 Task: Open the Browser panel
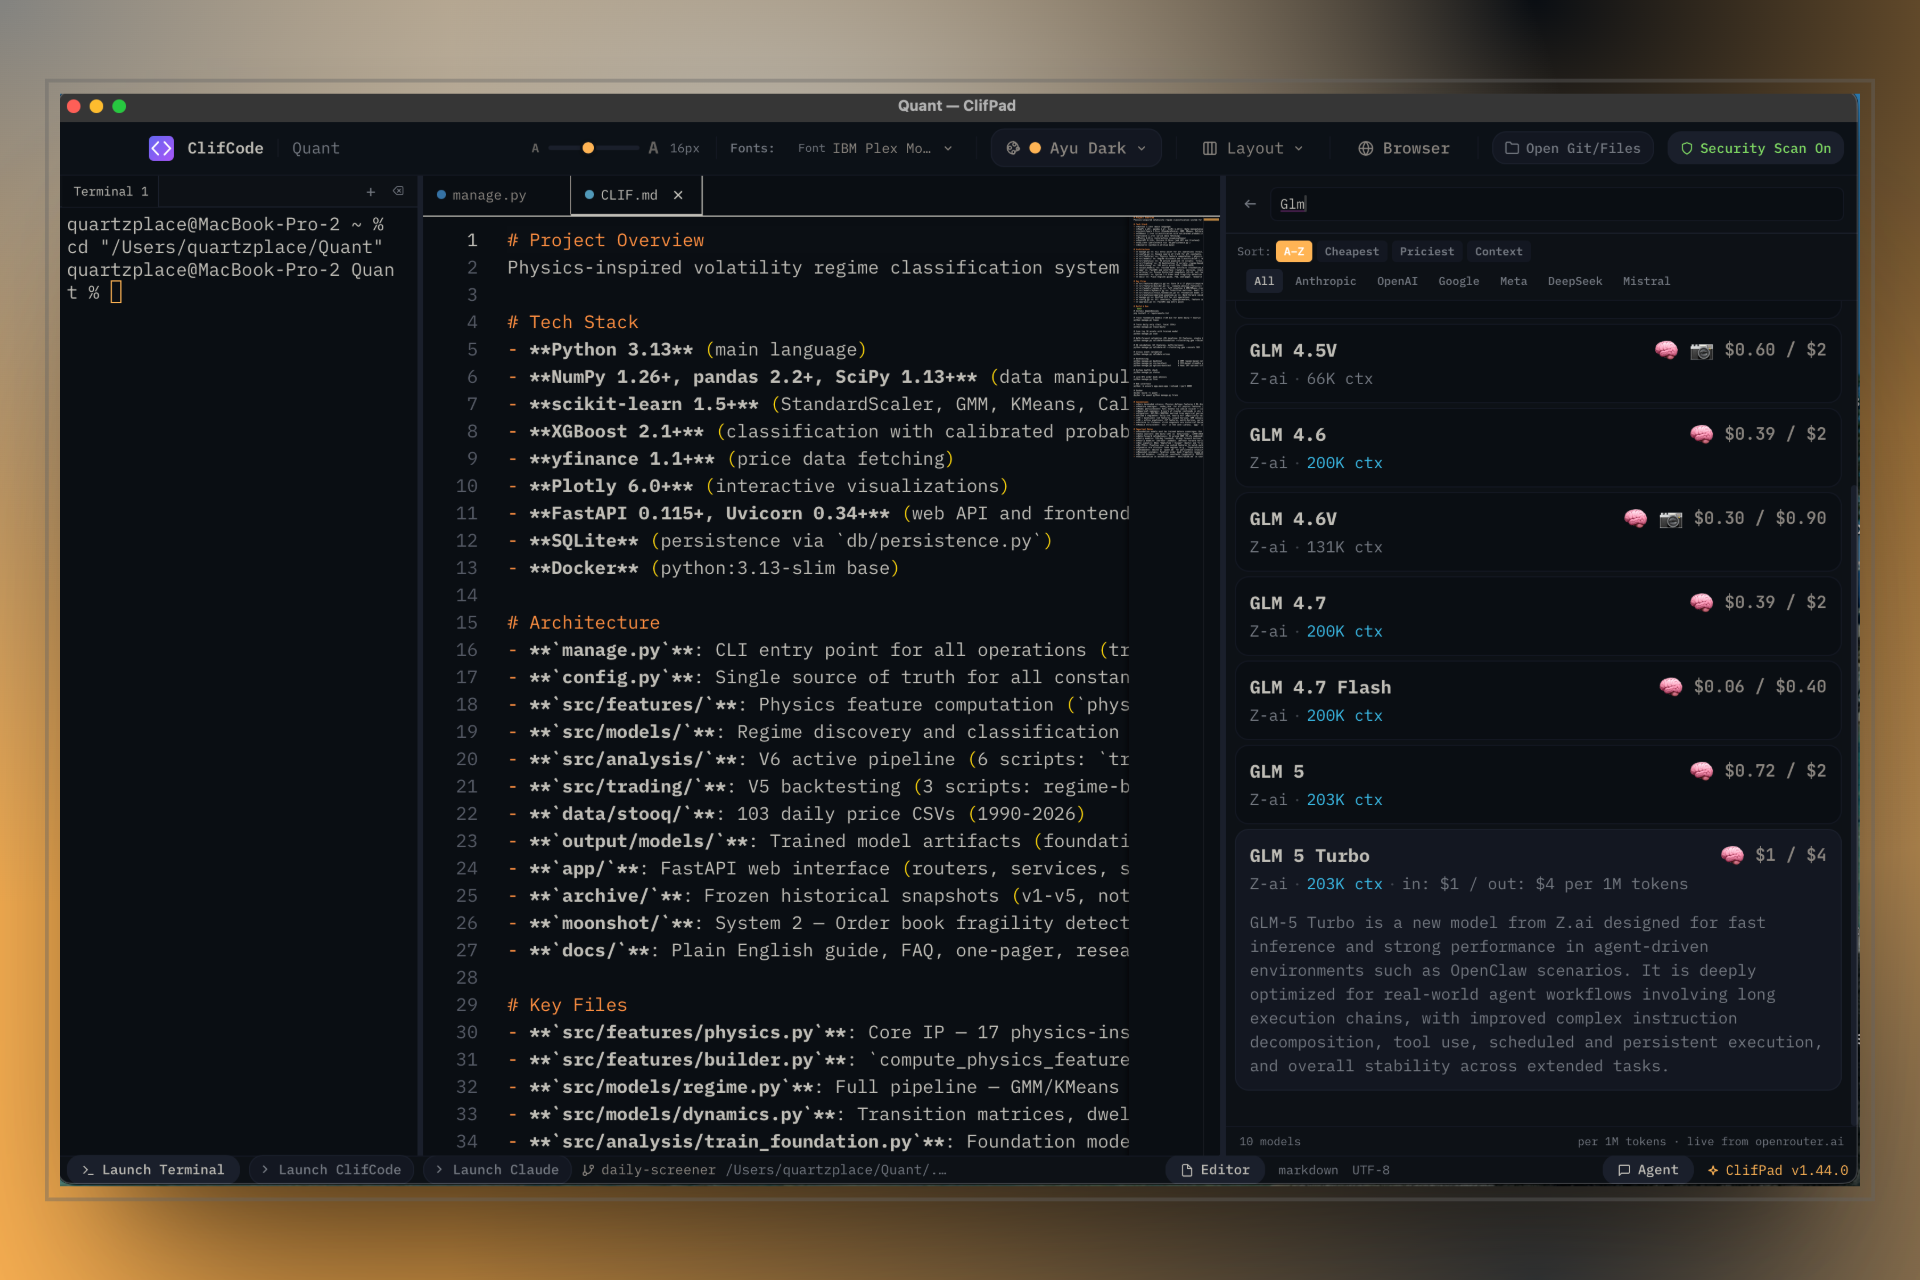tap(1404, 148)
